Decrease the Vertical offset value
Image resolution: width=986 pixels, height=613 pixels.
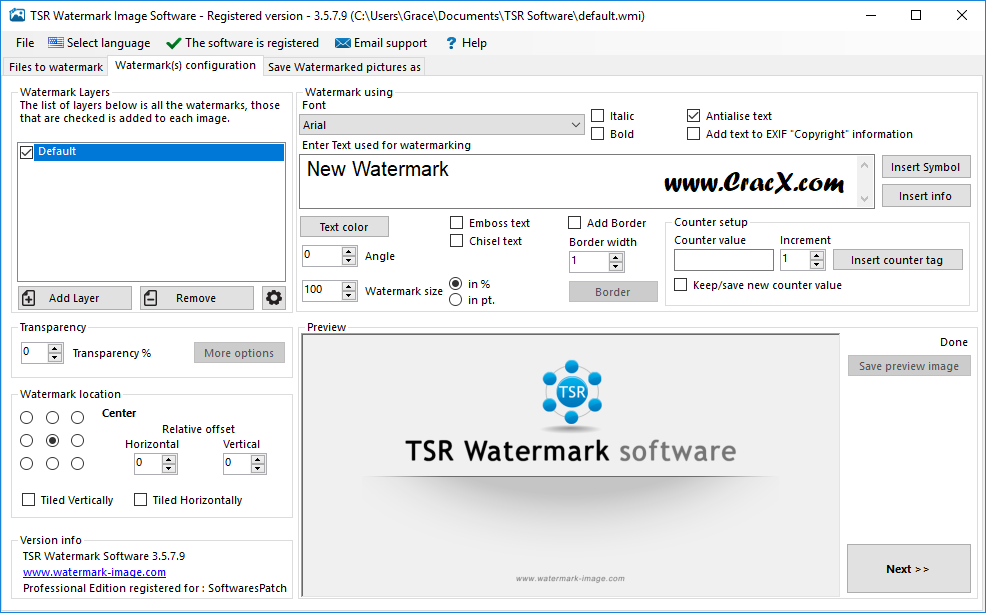pyautogui.click(x=257, y=468)
